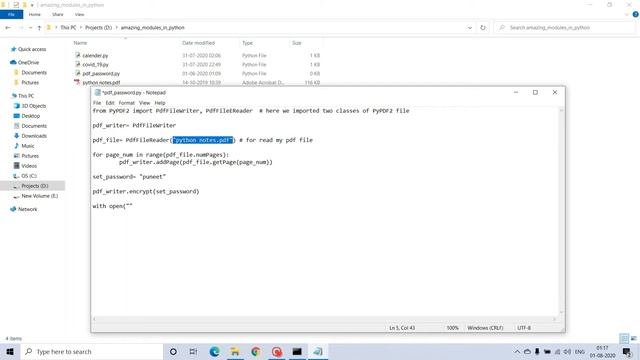This screenshot has width=640, height=360.
Task: Sort files by the Date modified column
Action: click(x=198, y=43)
